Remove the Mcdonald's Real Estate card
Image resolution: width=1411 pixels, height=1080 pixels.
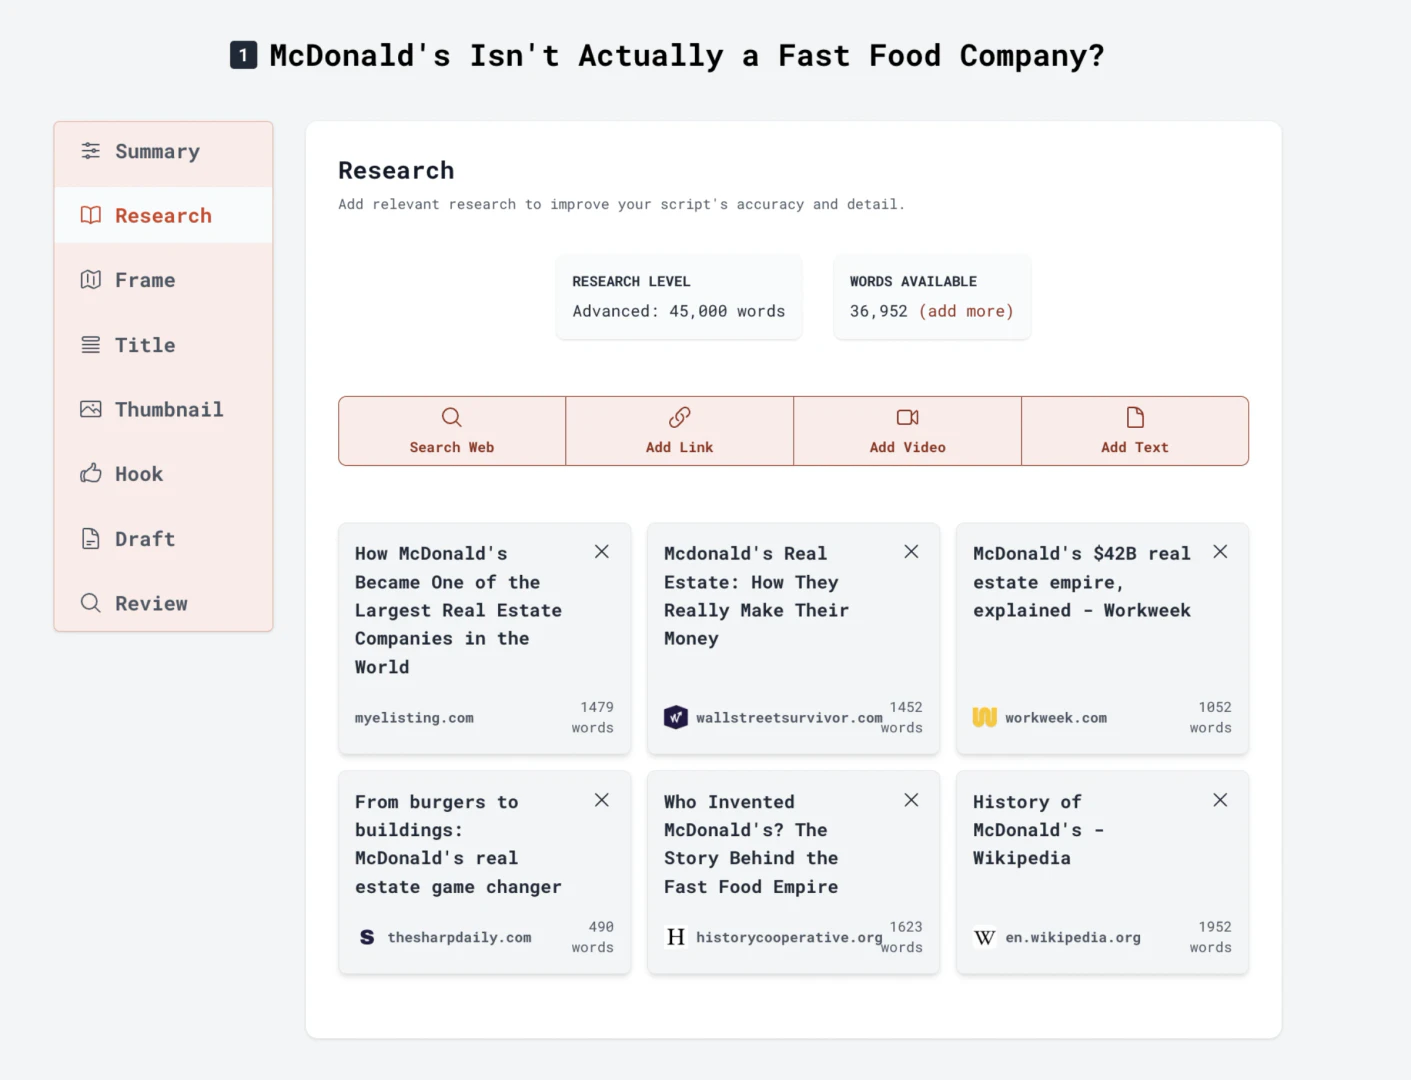(911, 551)
